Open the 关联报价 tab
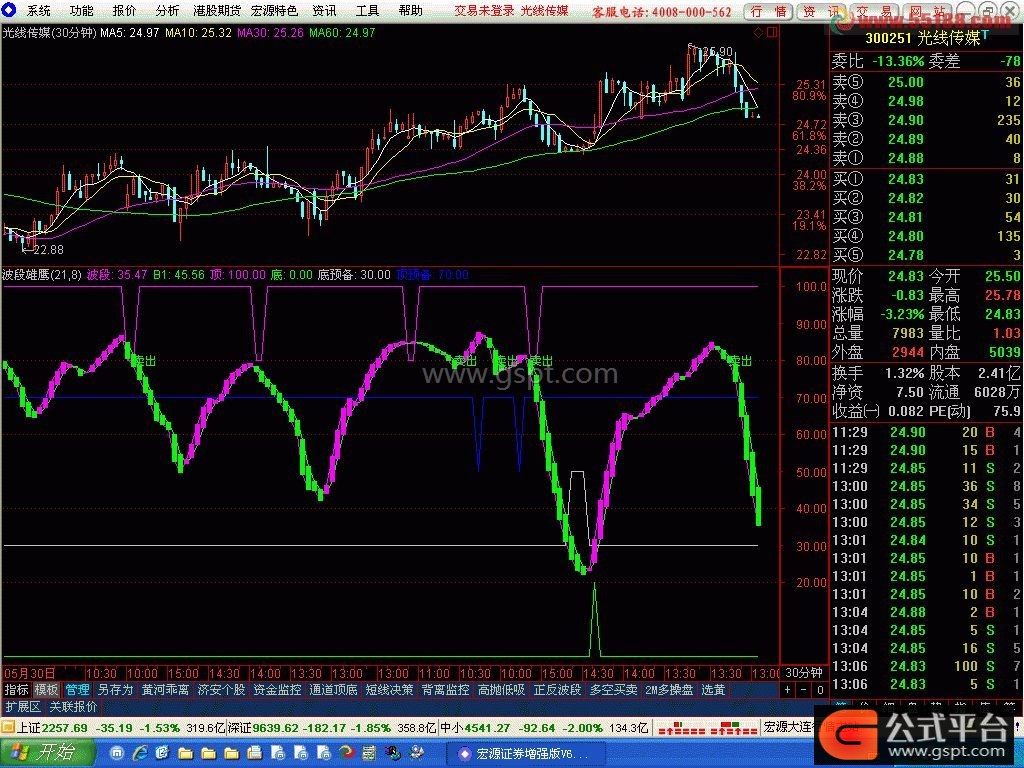Screen dimensions: 1024x768 point(73,707)
